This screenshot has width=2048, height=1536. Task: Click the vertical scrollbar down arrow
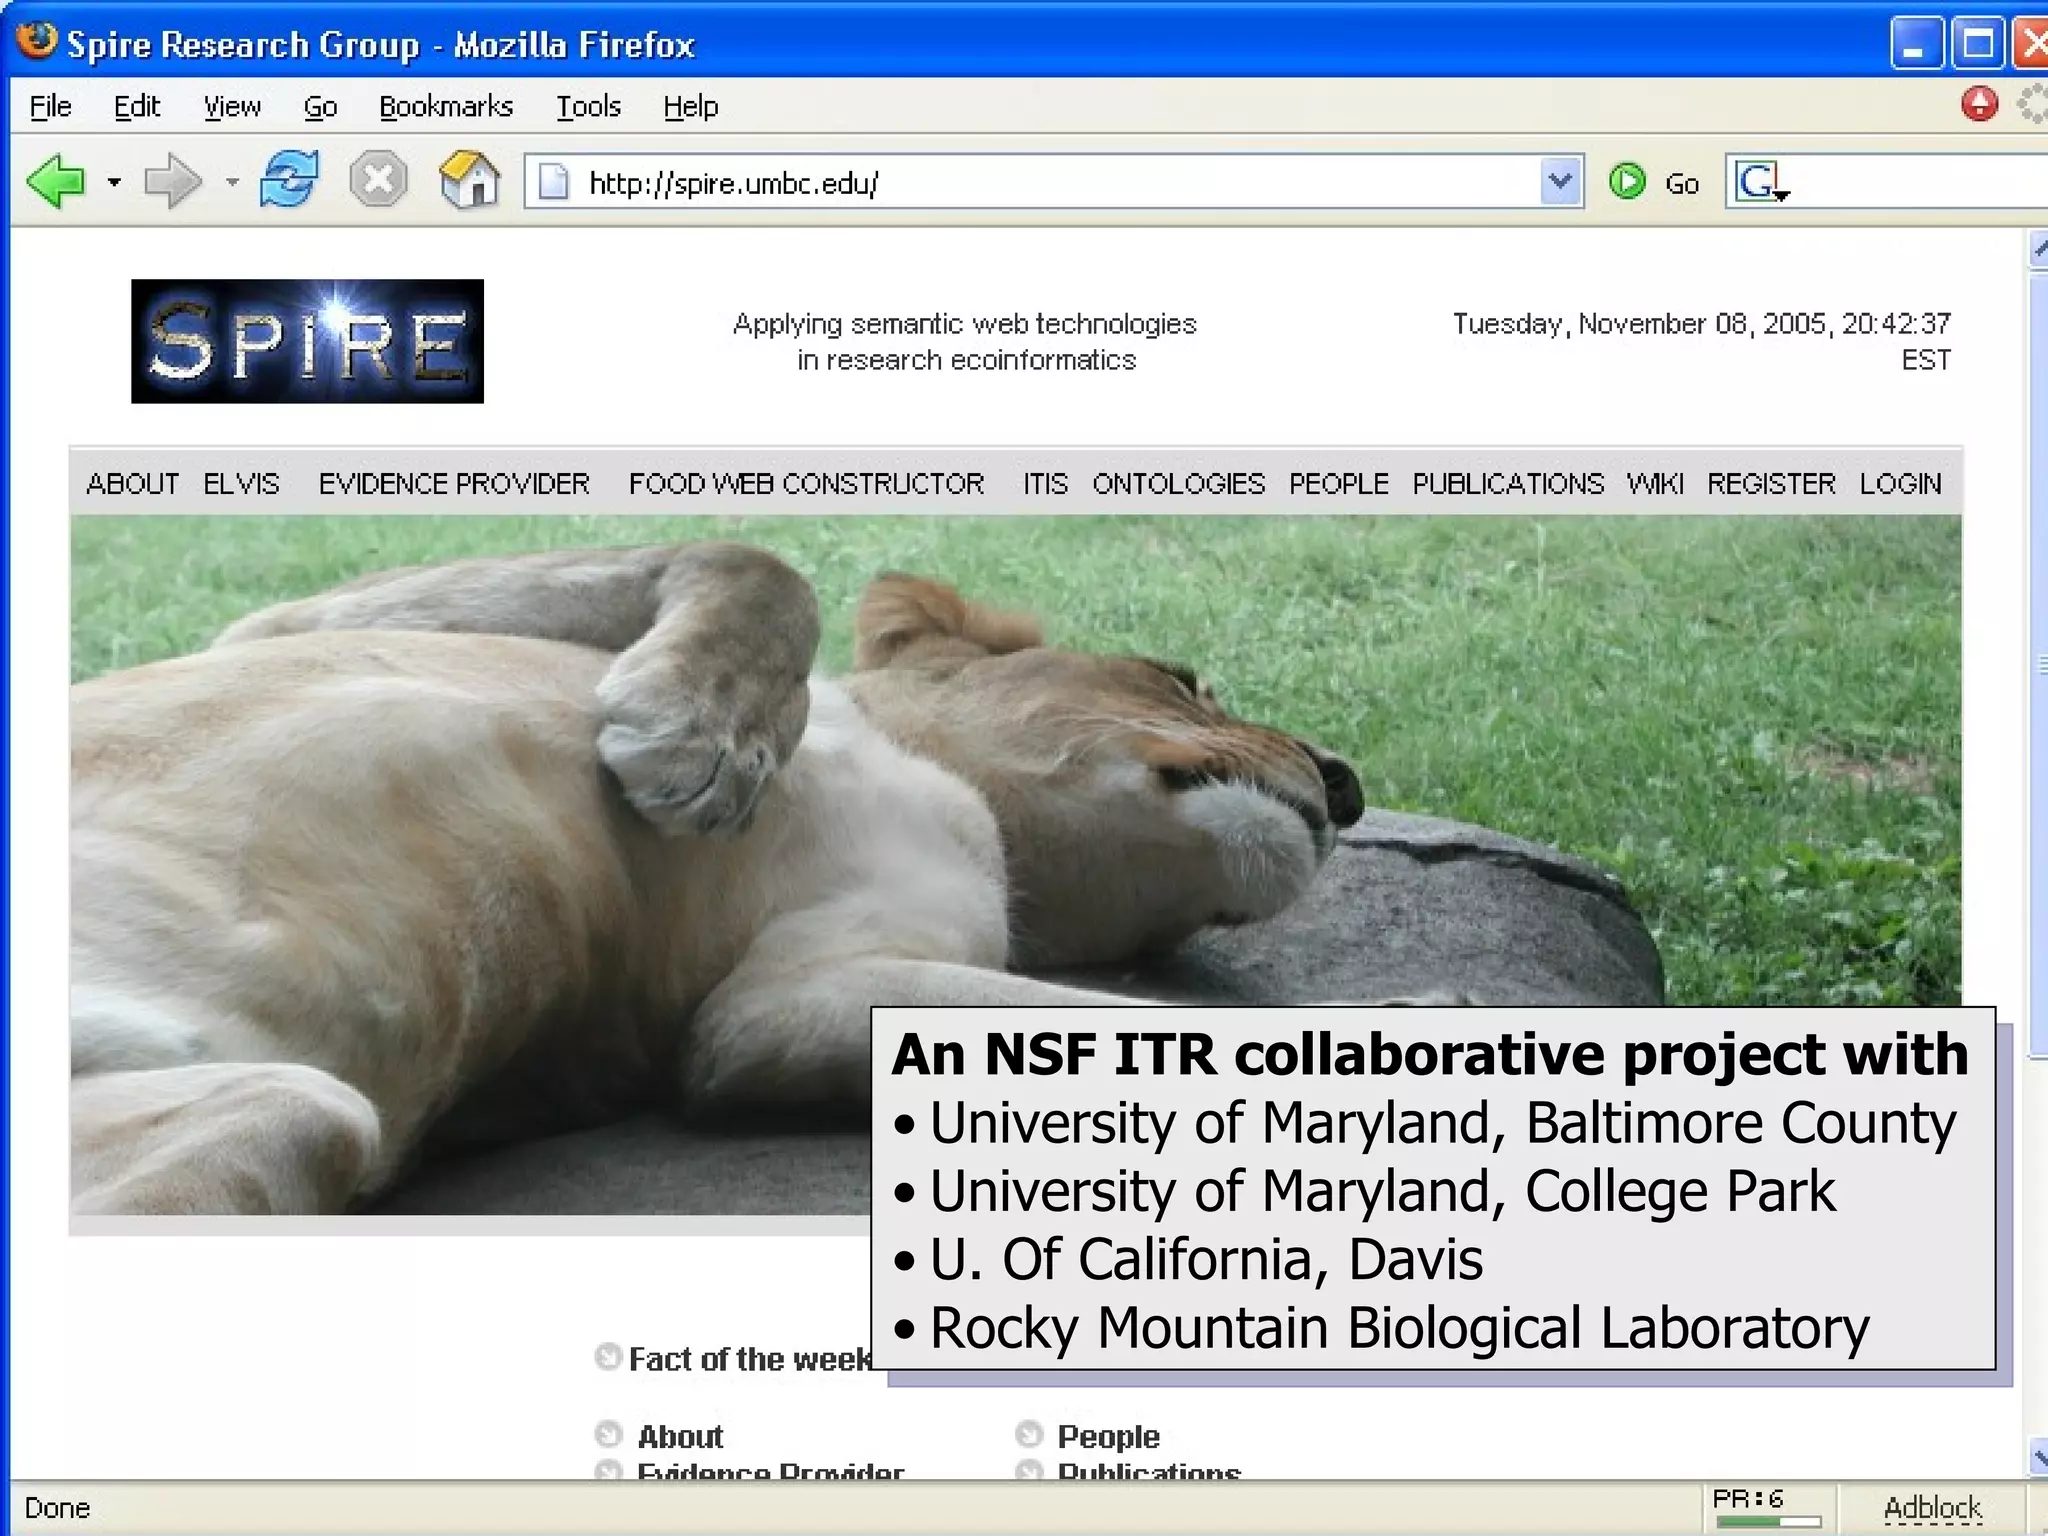pyautogui.click(x=2038, y=1455)
